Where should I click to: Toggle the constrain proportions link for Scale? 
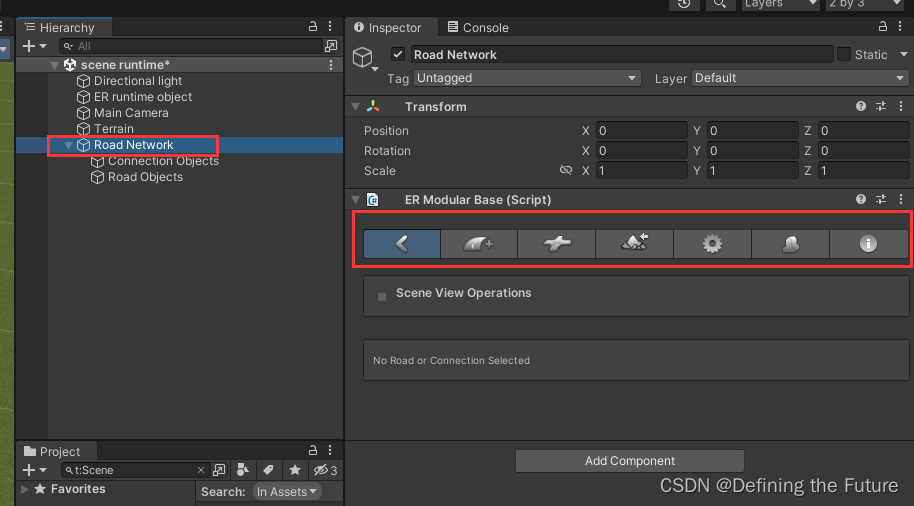(x=565, y=170)
